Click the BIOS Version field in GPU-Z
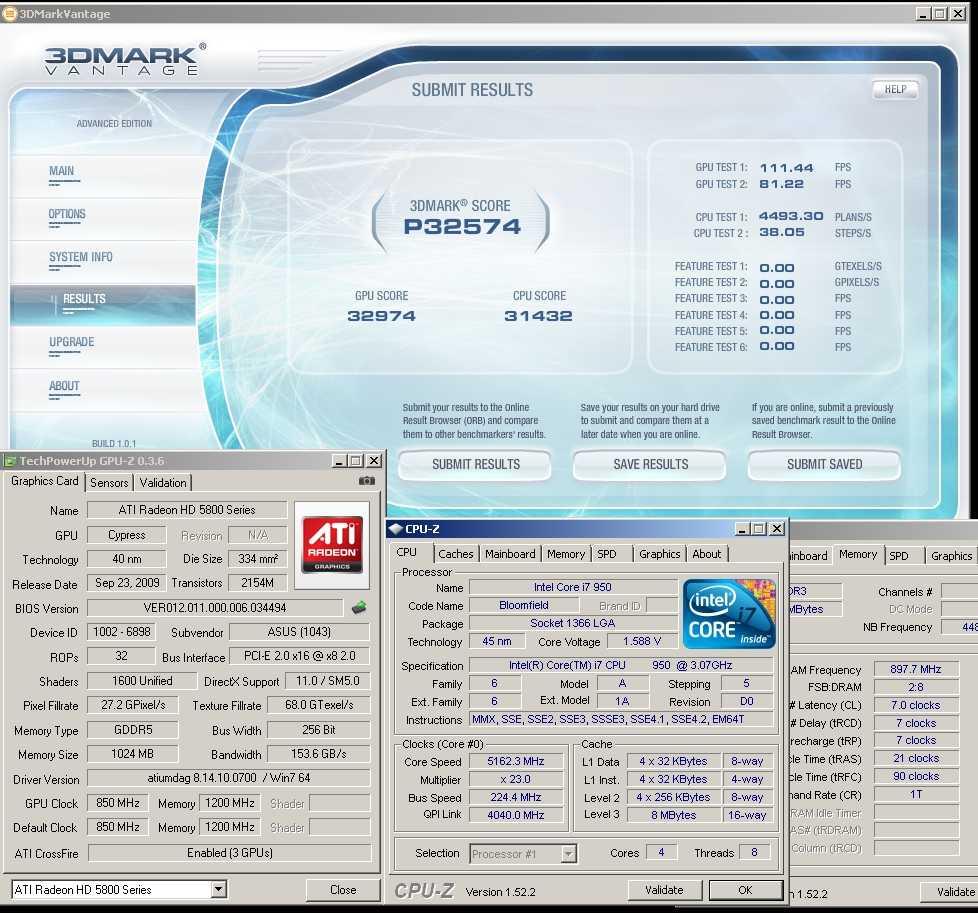This screenshot has width=978, height=913. [x=215, y=608]
